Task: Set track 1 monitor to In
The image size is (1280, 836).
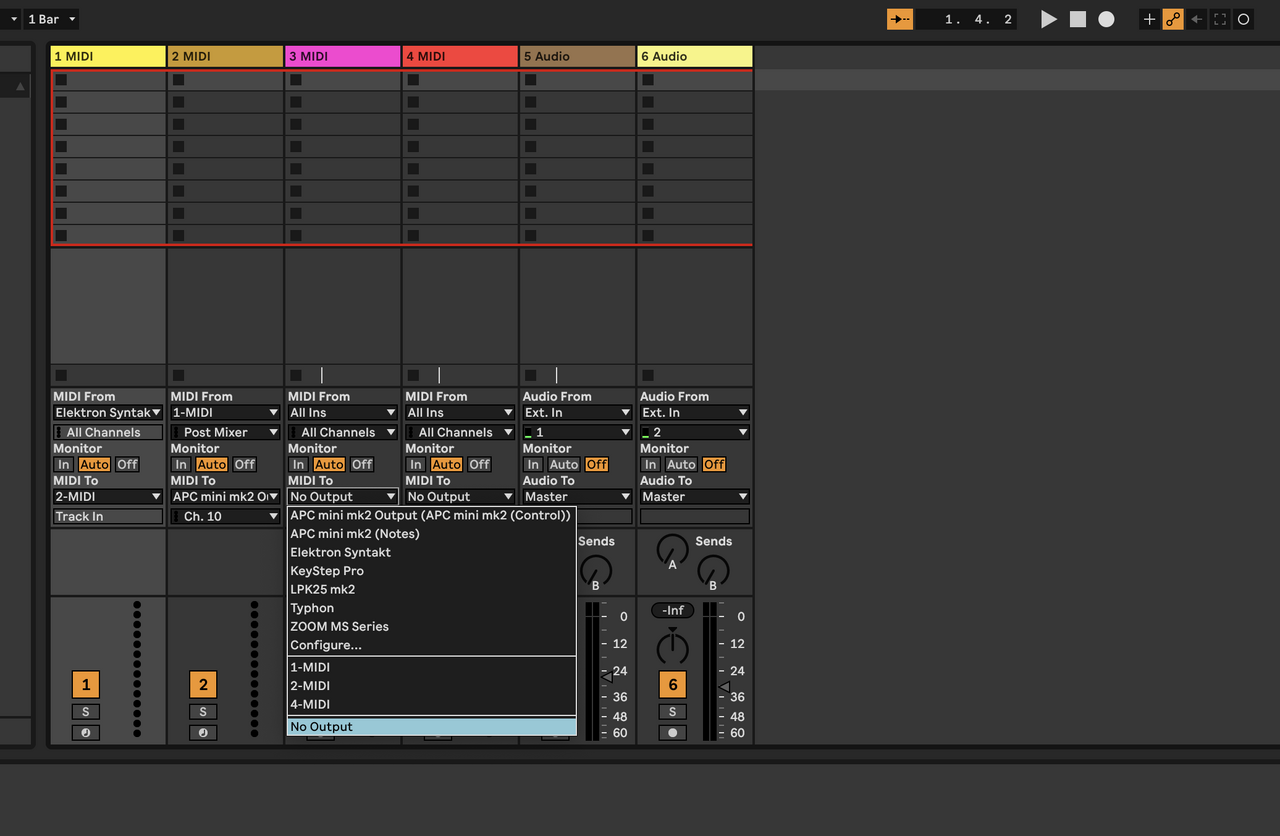Action: 64,464
